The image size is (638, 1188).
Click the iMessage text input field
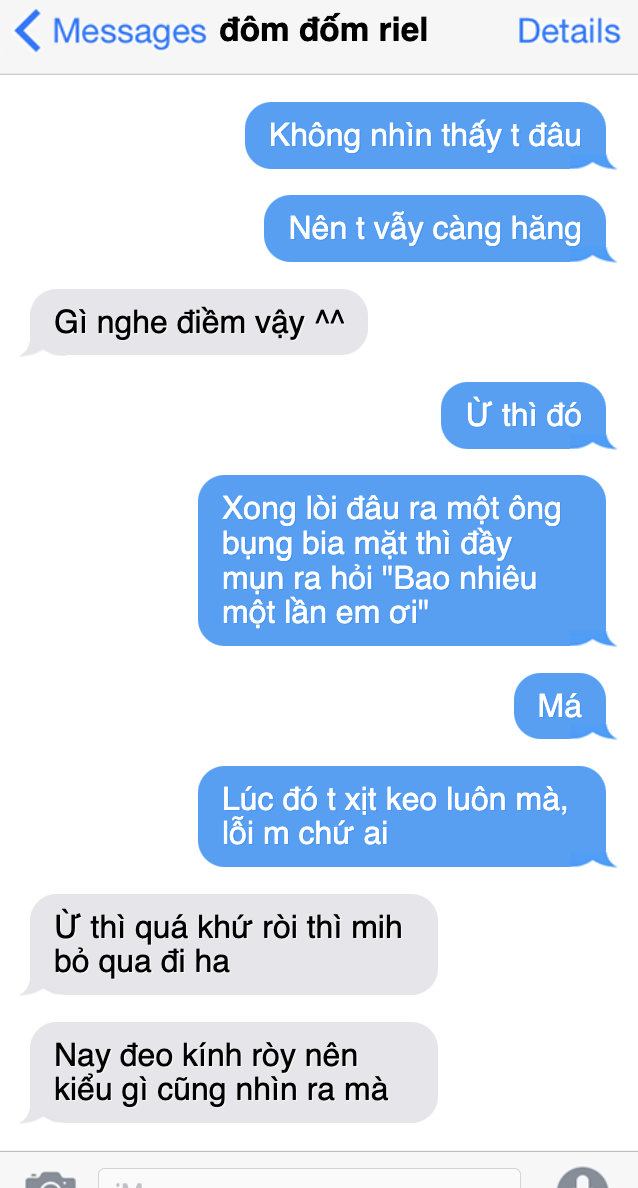point(309,1179)
